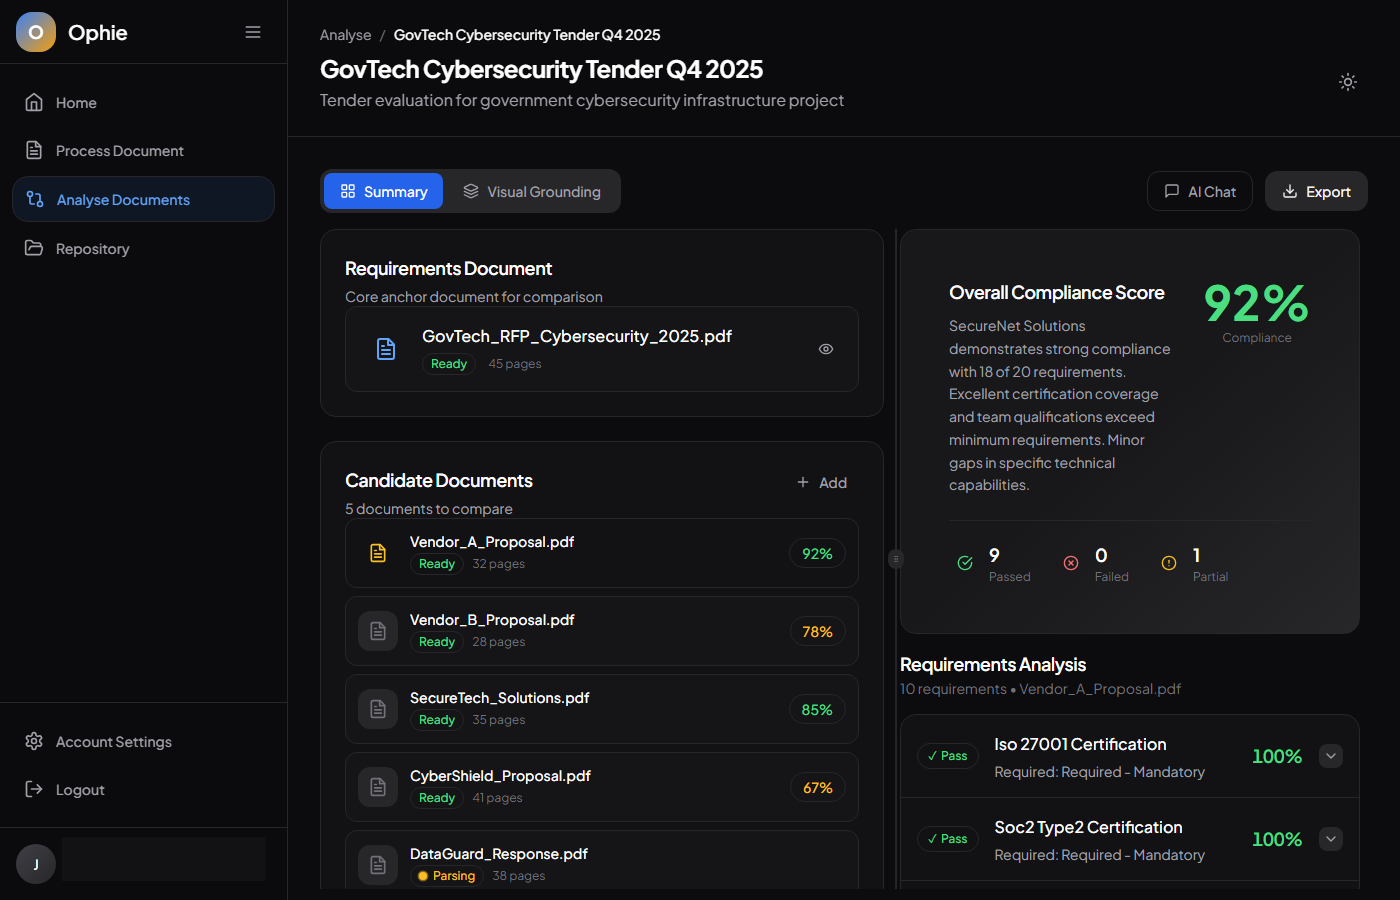Viewport: 1400px width, 900px height.
Task: Click the SecureTech_Solutions file icon
Action: pyautogui.click(x=378, y=709)
